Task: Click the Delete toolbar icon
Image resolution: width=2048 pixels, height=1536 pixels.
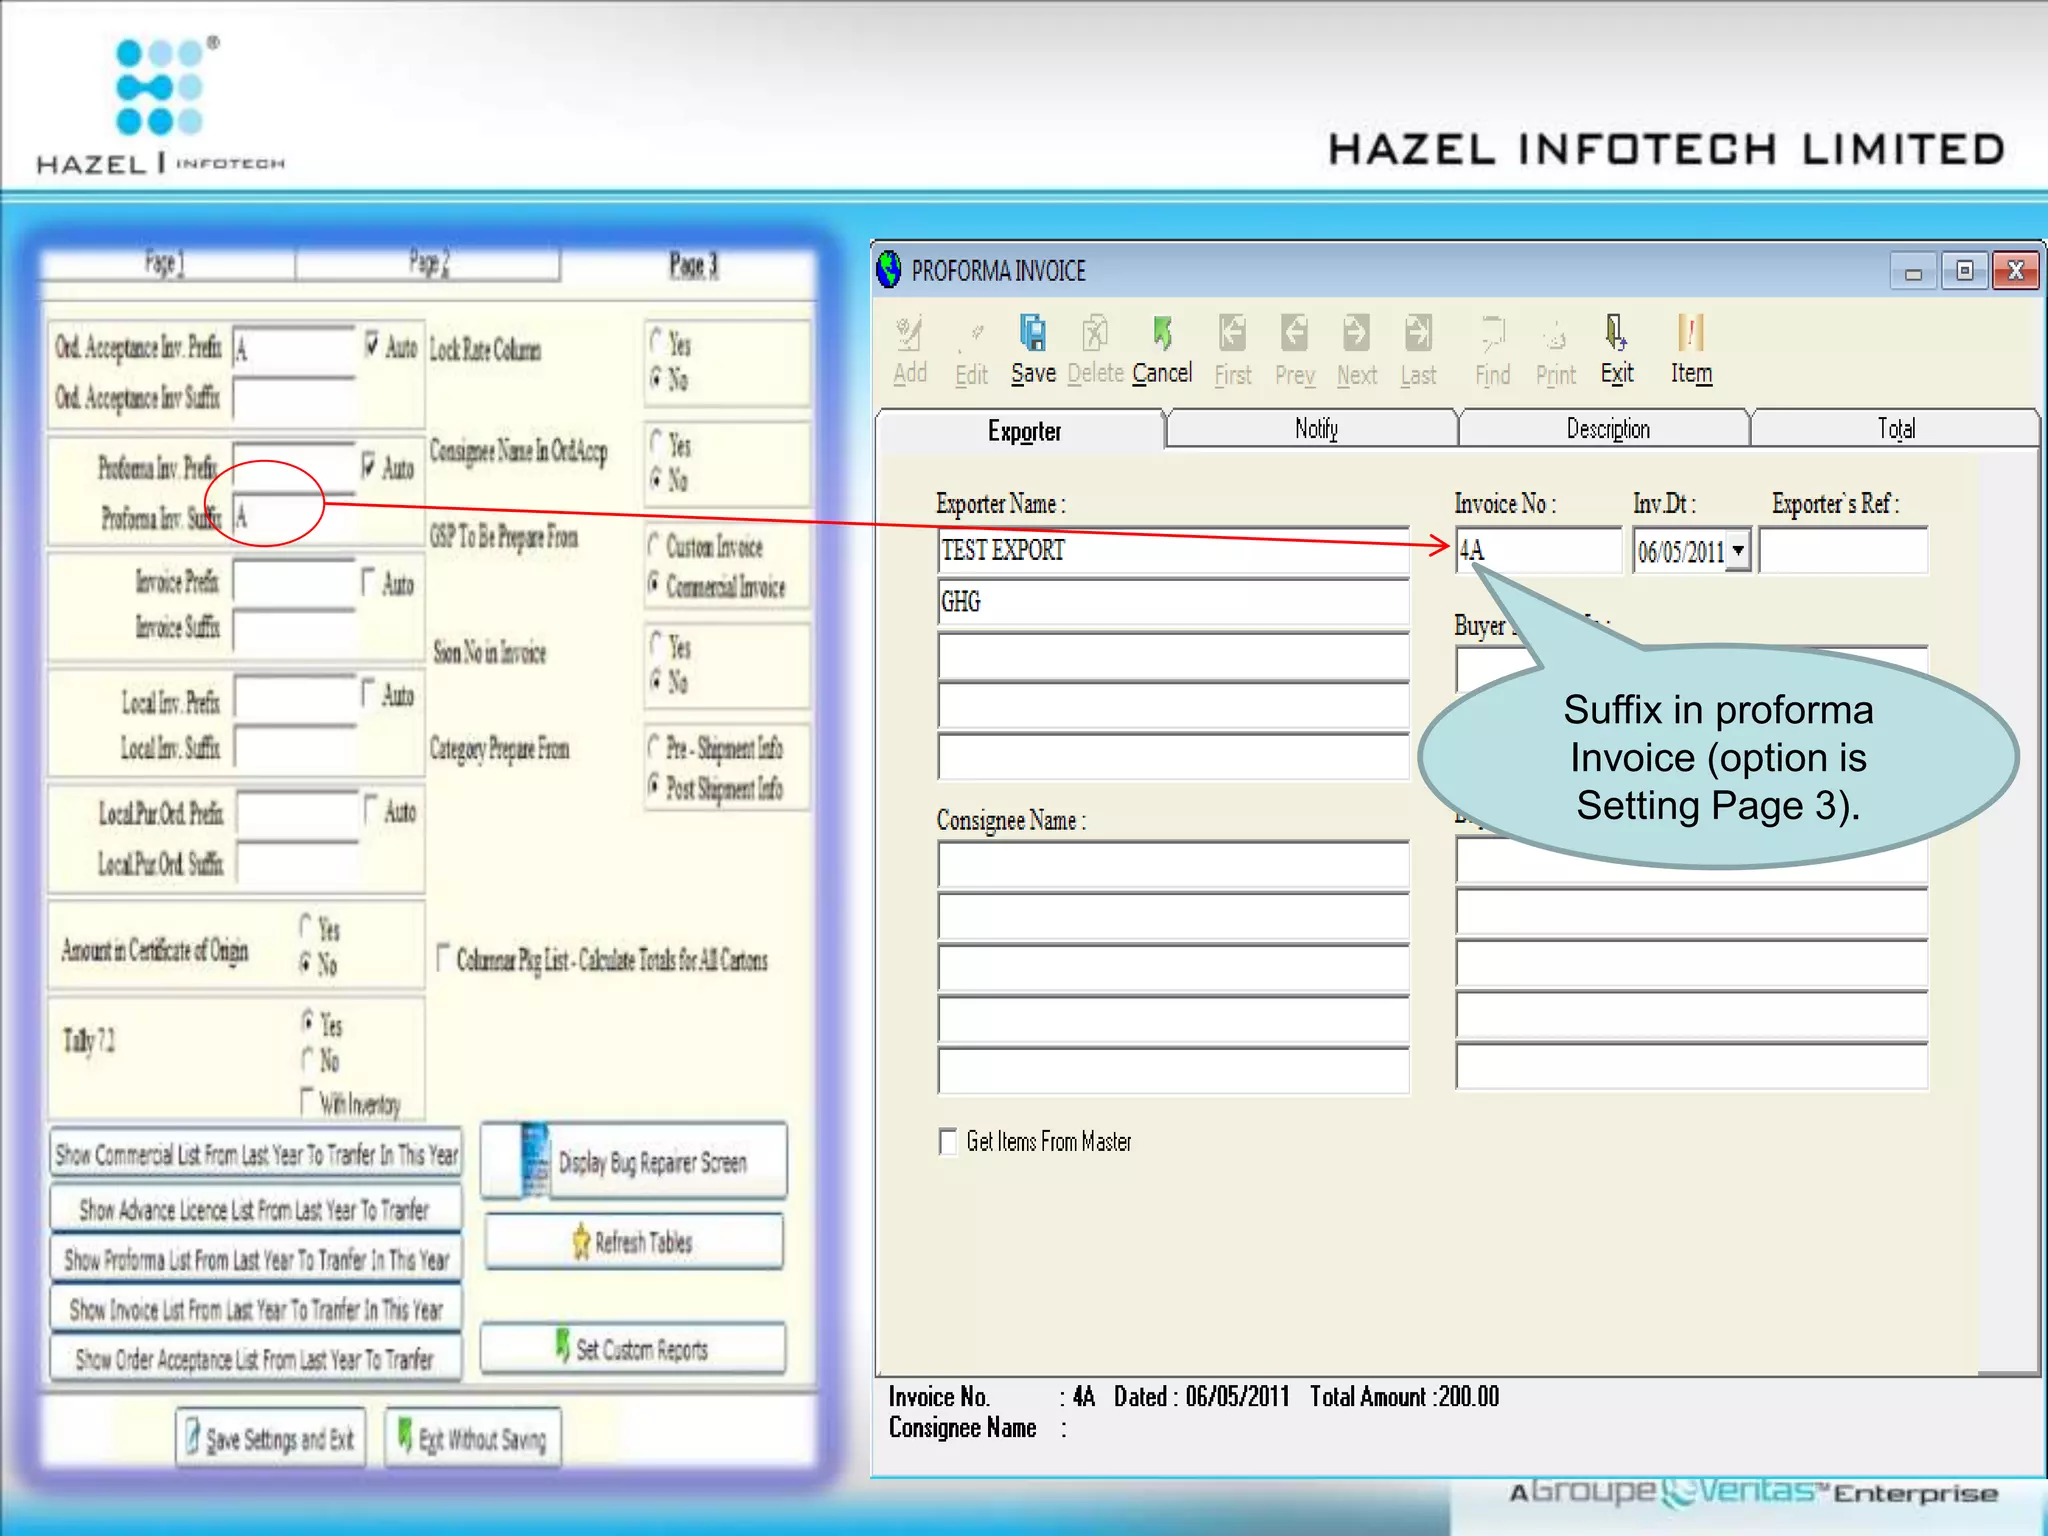Action: (1095, 350)
